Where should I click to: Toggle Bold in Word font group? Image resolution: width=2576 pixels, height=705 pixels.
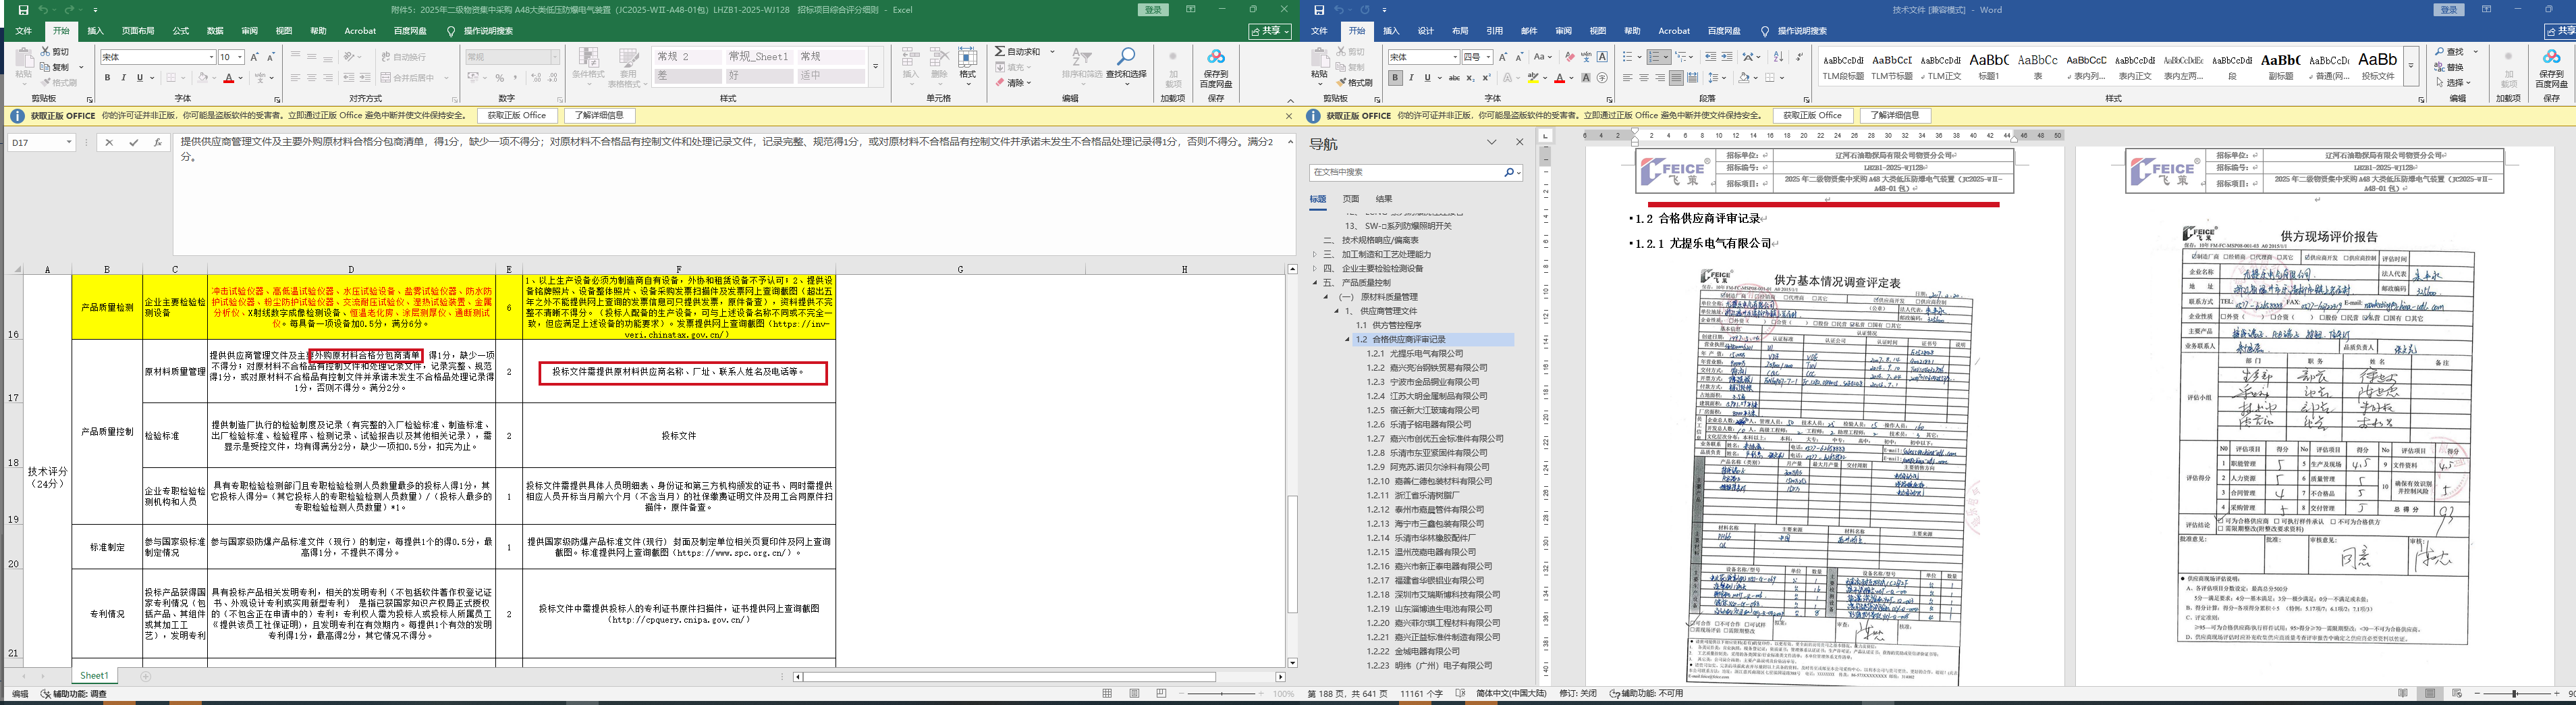1395,78
